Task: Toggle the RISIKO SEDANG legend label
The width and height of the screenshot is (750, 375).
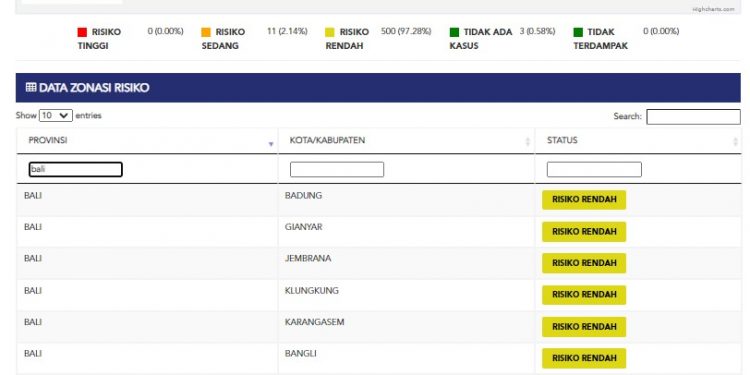Action: (223, 39)
